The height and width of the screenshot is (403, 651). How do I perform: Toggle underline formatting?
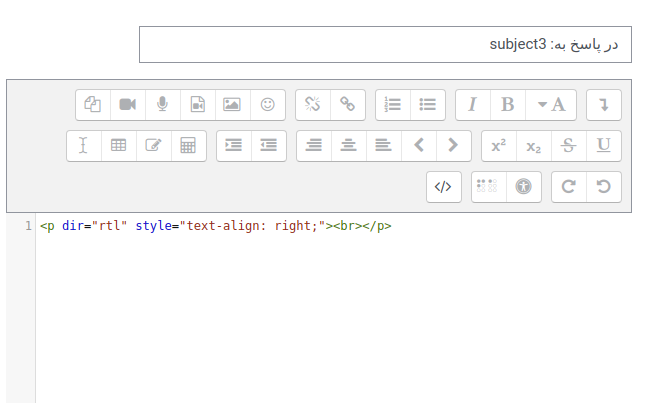(604, 146)
